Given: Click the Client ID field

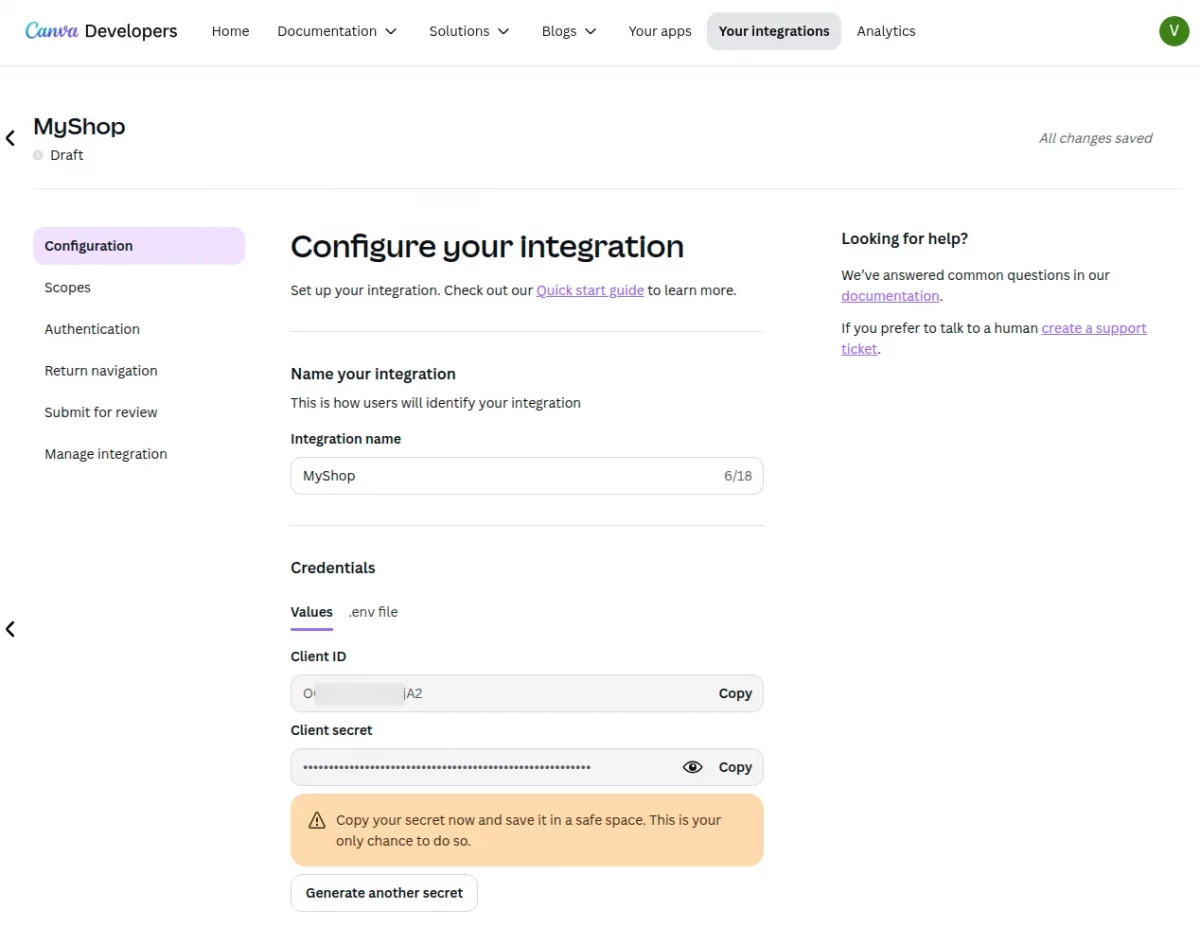Looking at the screenshot, I should tap(527, 693).
